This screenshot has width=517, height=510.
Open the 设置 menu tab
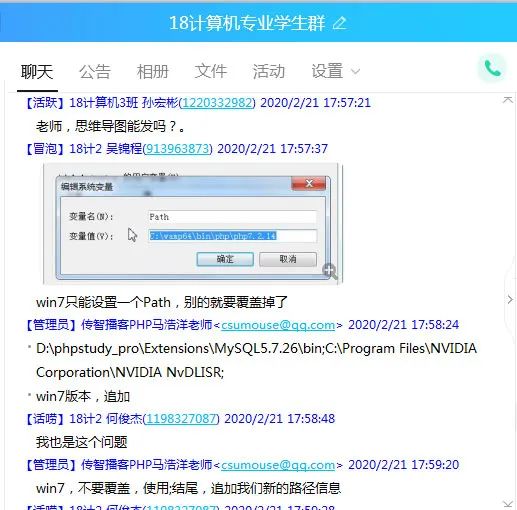(x=327, y=71)
